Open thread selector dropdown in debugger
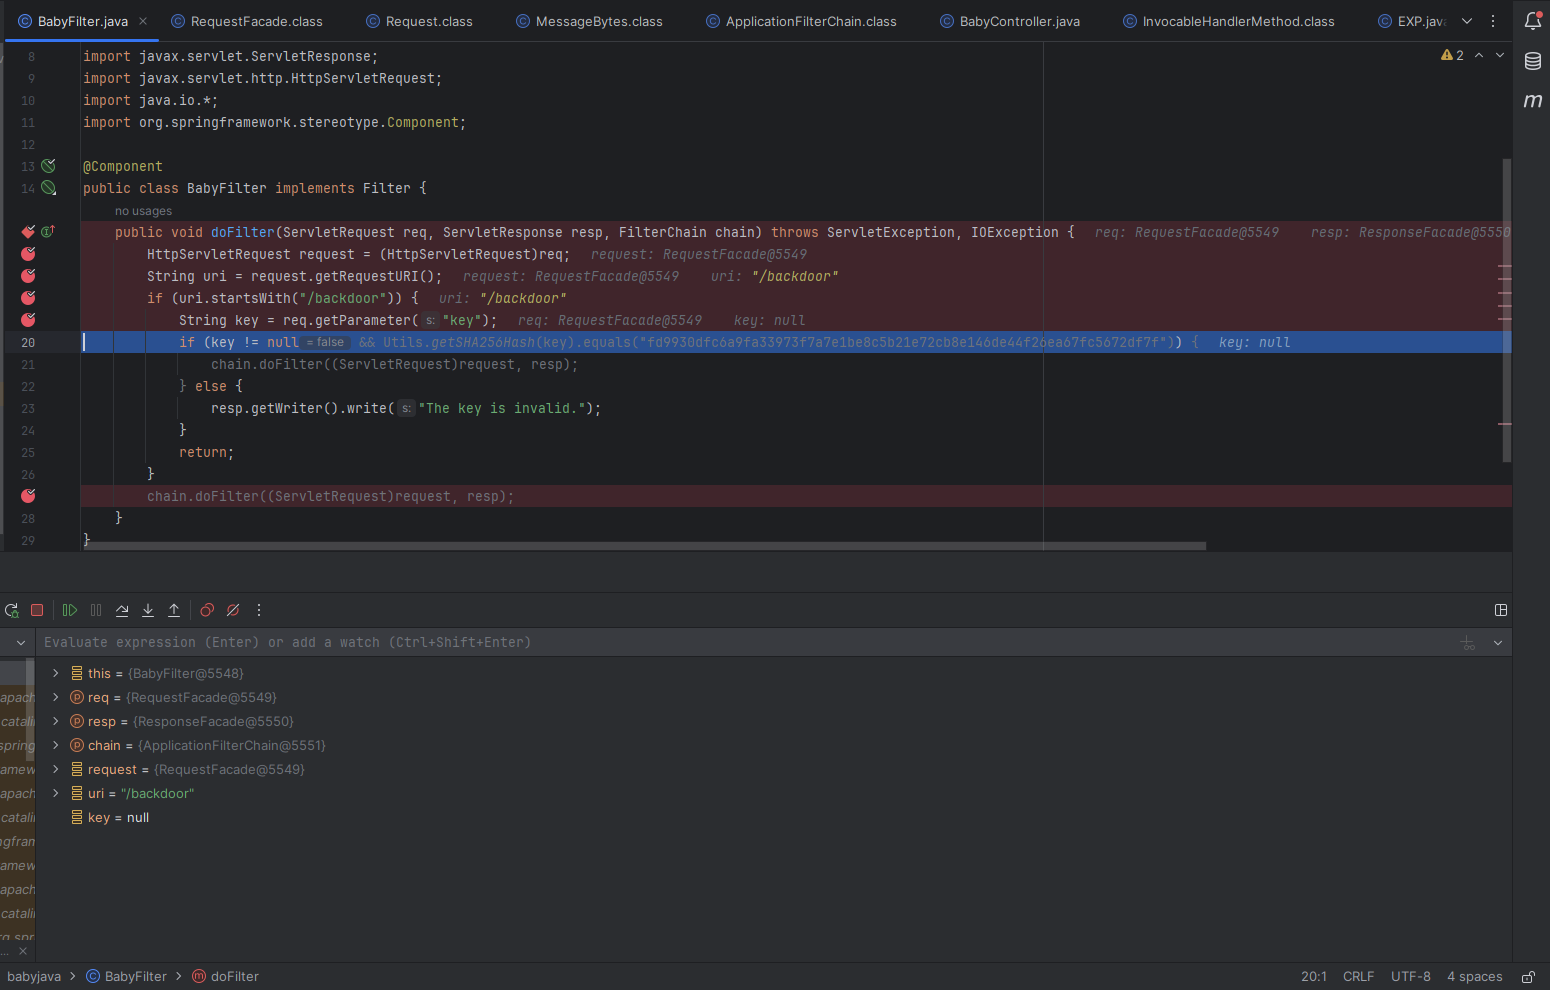The image size is (1550, 990). tap(21, 643)
